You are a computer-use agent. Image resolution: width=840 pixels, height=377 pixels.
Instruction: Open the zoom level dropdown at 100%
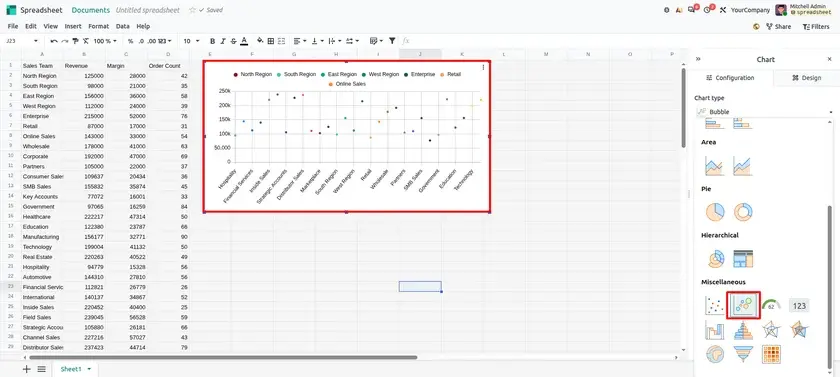click(105, 41)
